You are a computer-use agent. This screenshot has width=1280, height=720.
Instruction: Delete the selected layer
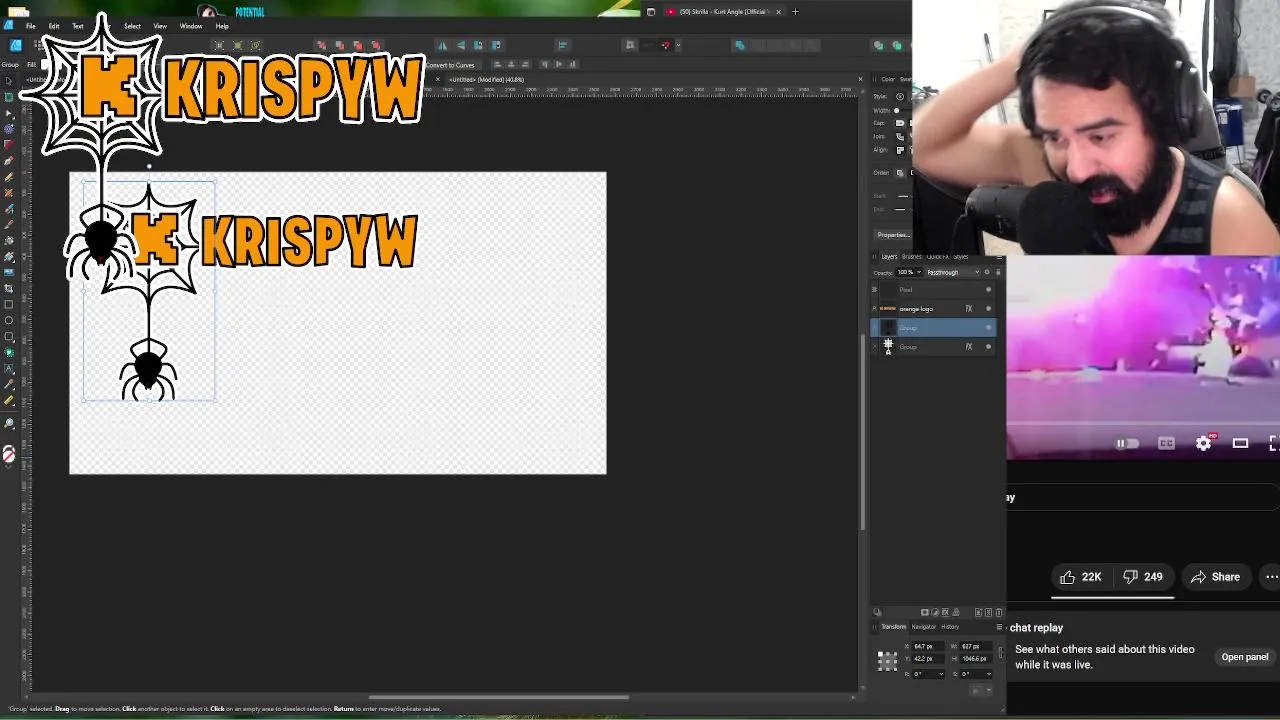point(999,612)
